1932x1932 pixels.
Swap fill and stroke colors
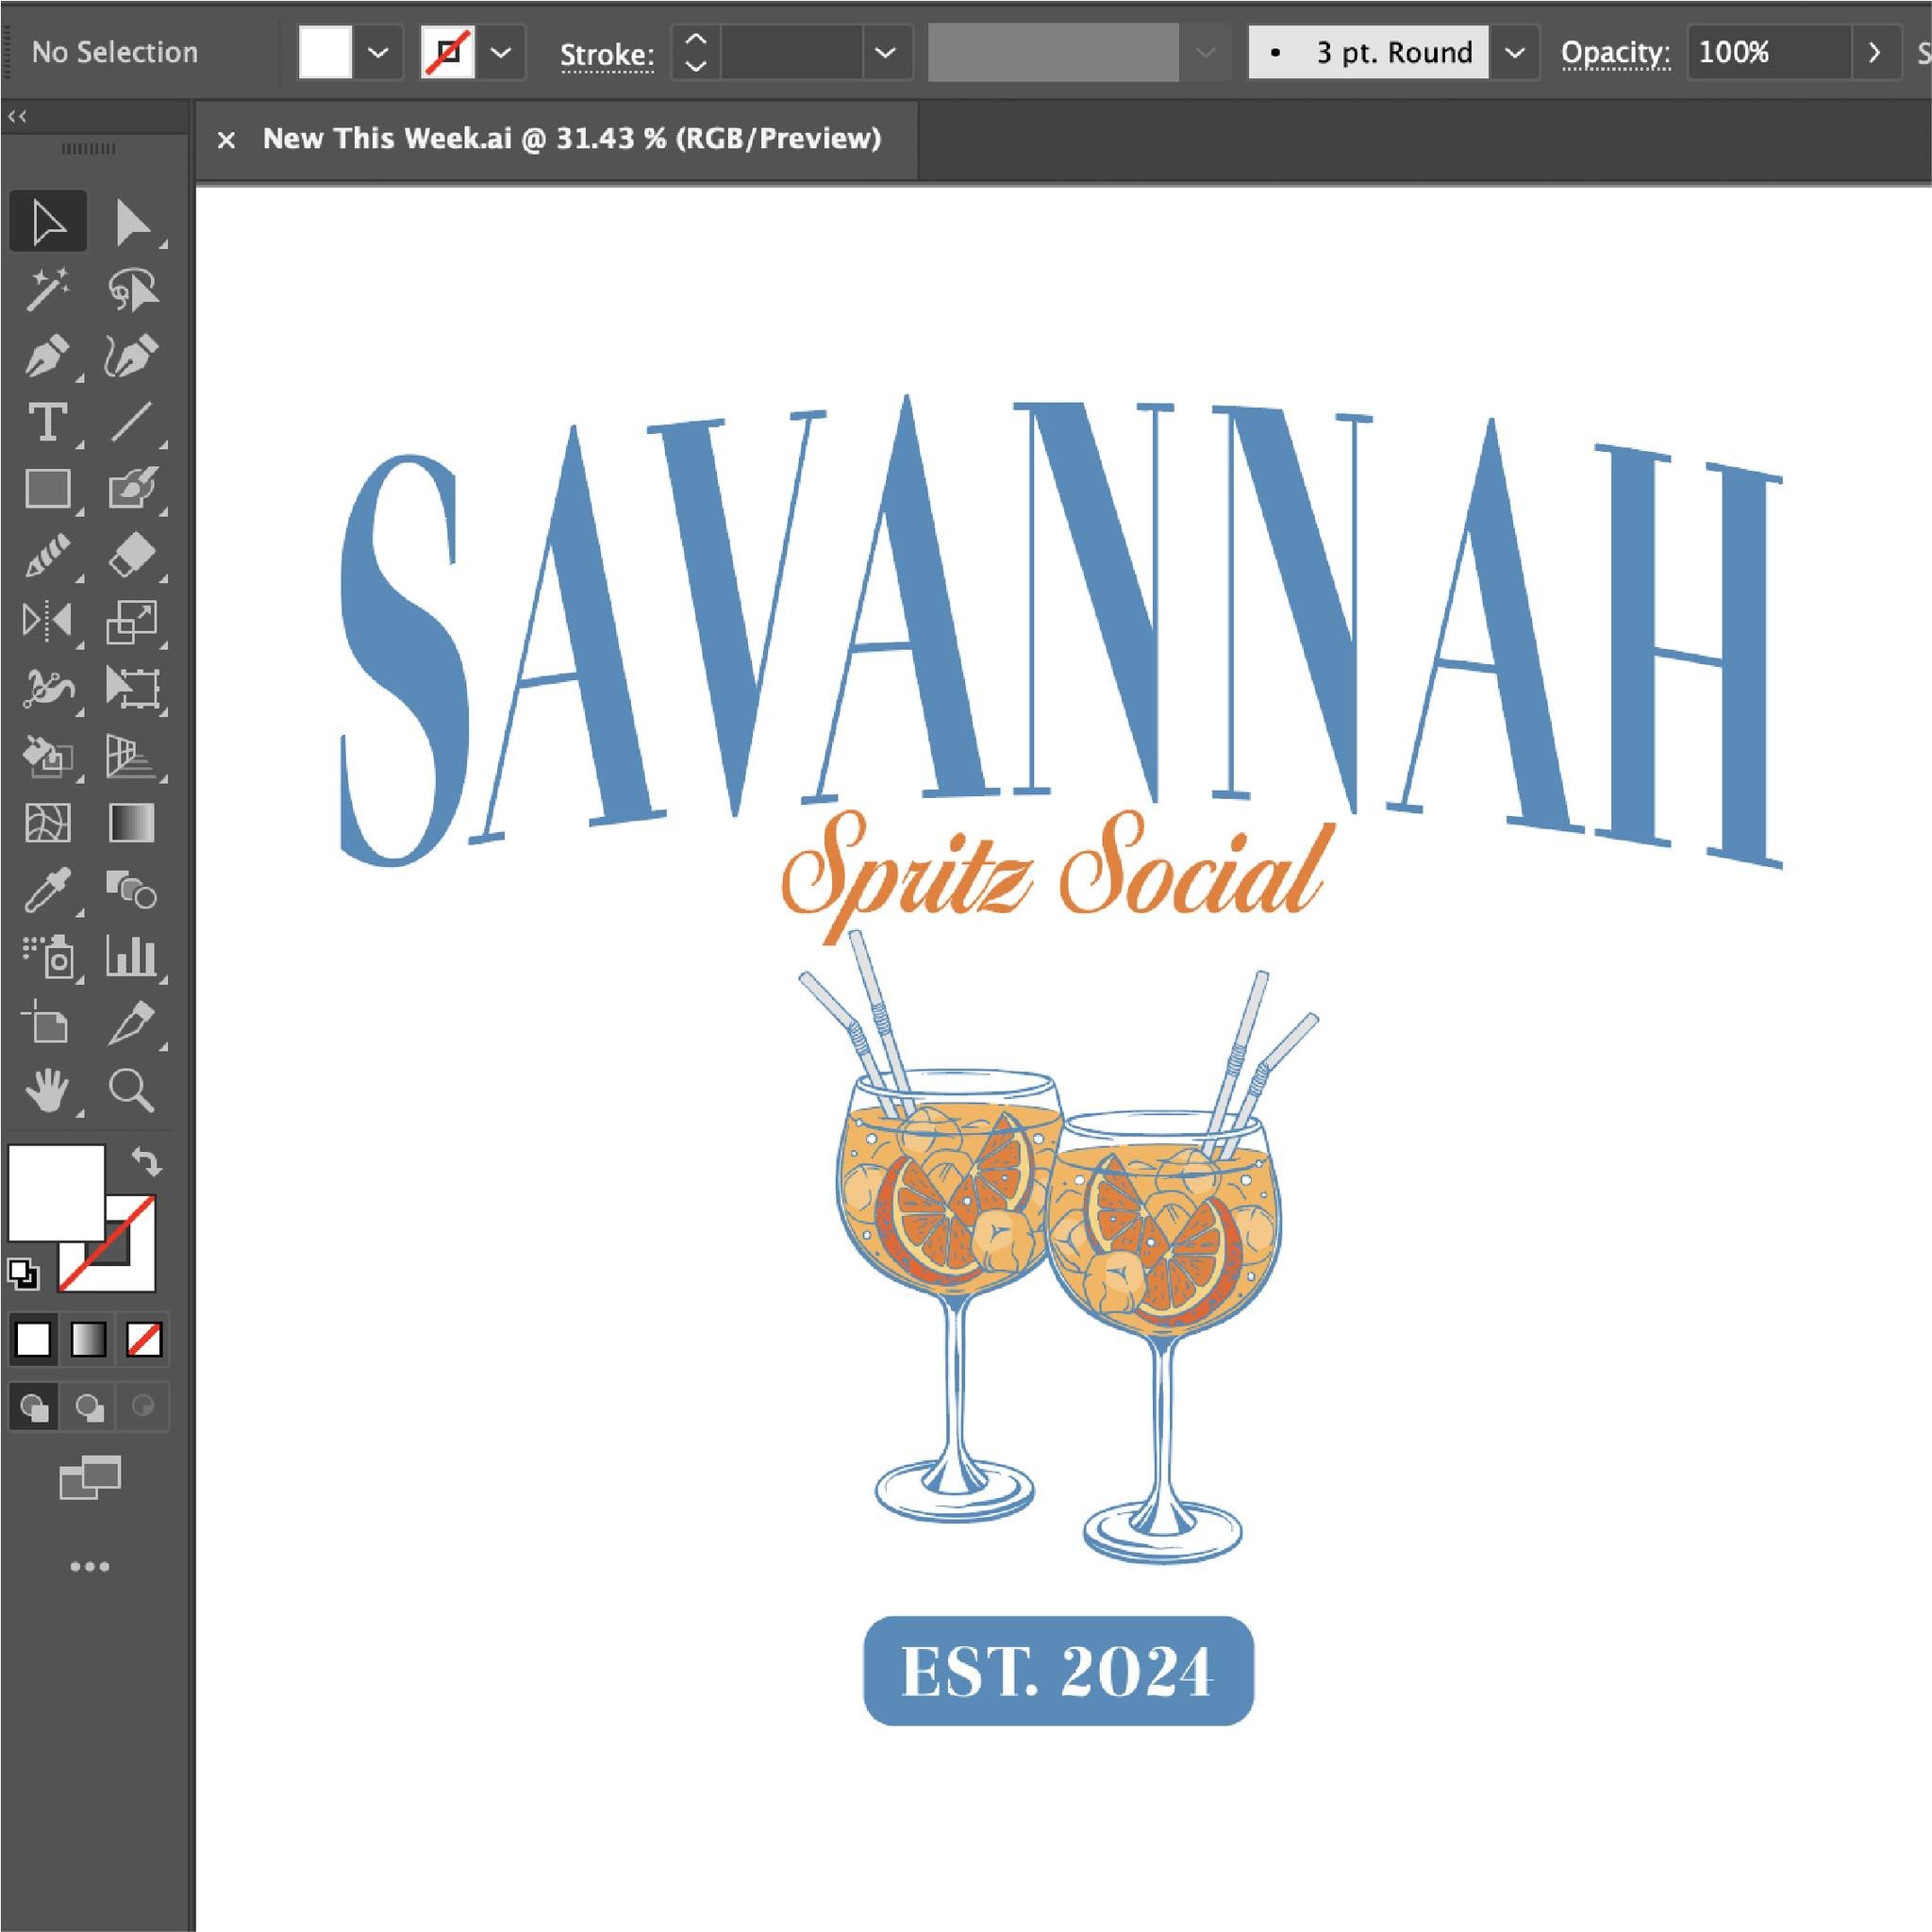pyautogui.click(x=146, y=1162)
